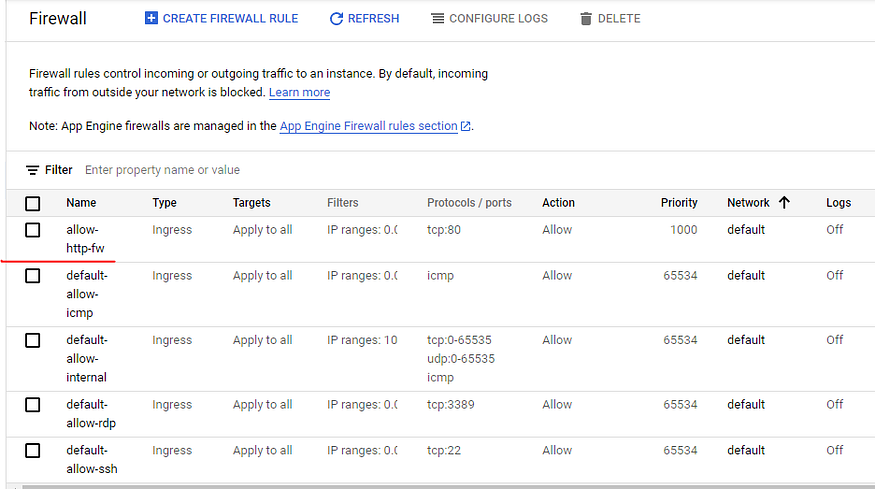
Task: Open the default-allow-rdp rule name
Action: point(91,414)
